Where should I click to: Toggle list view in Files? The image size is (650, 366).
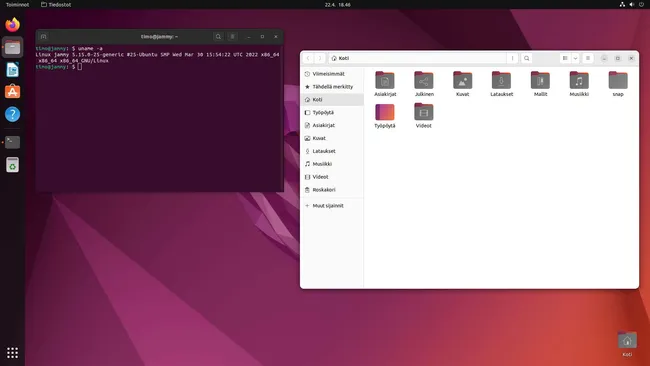coord(565,58)
